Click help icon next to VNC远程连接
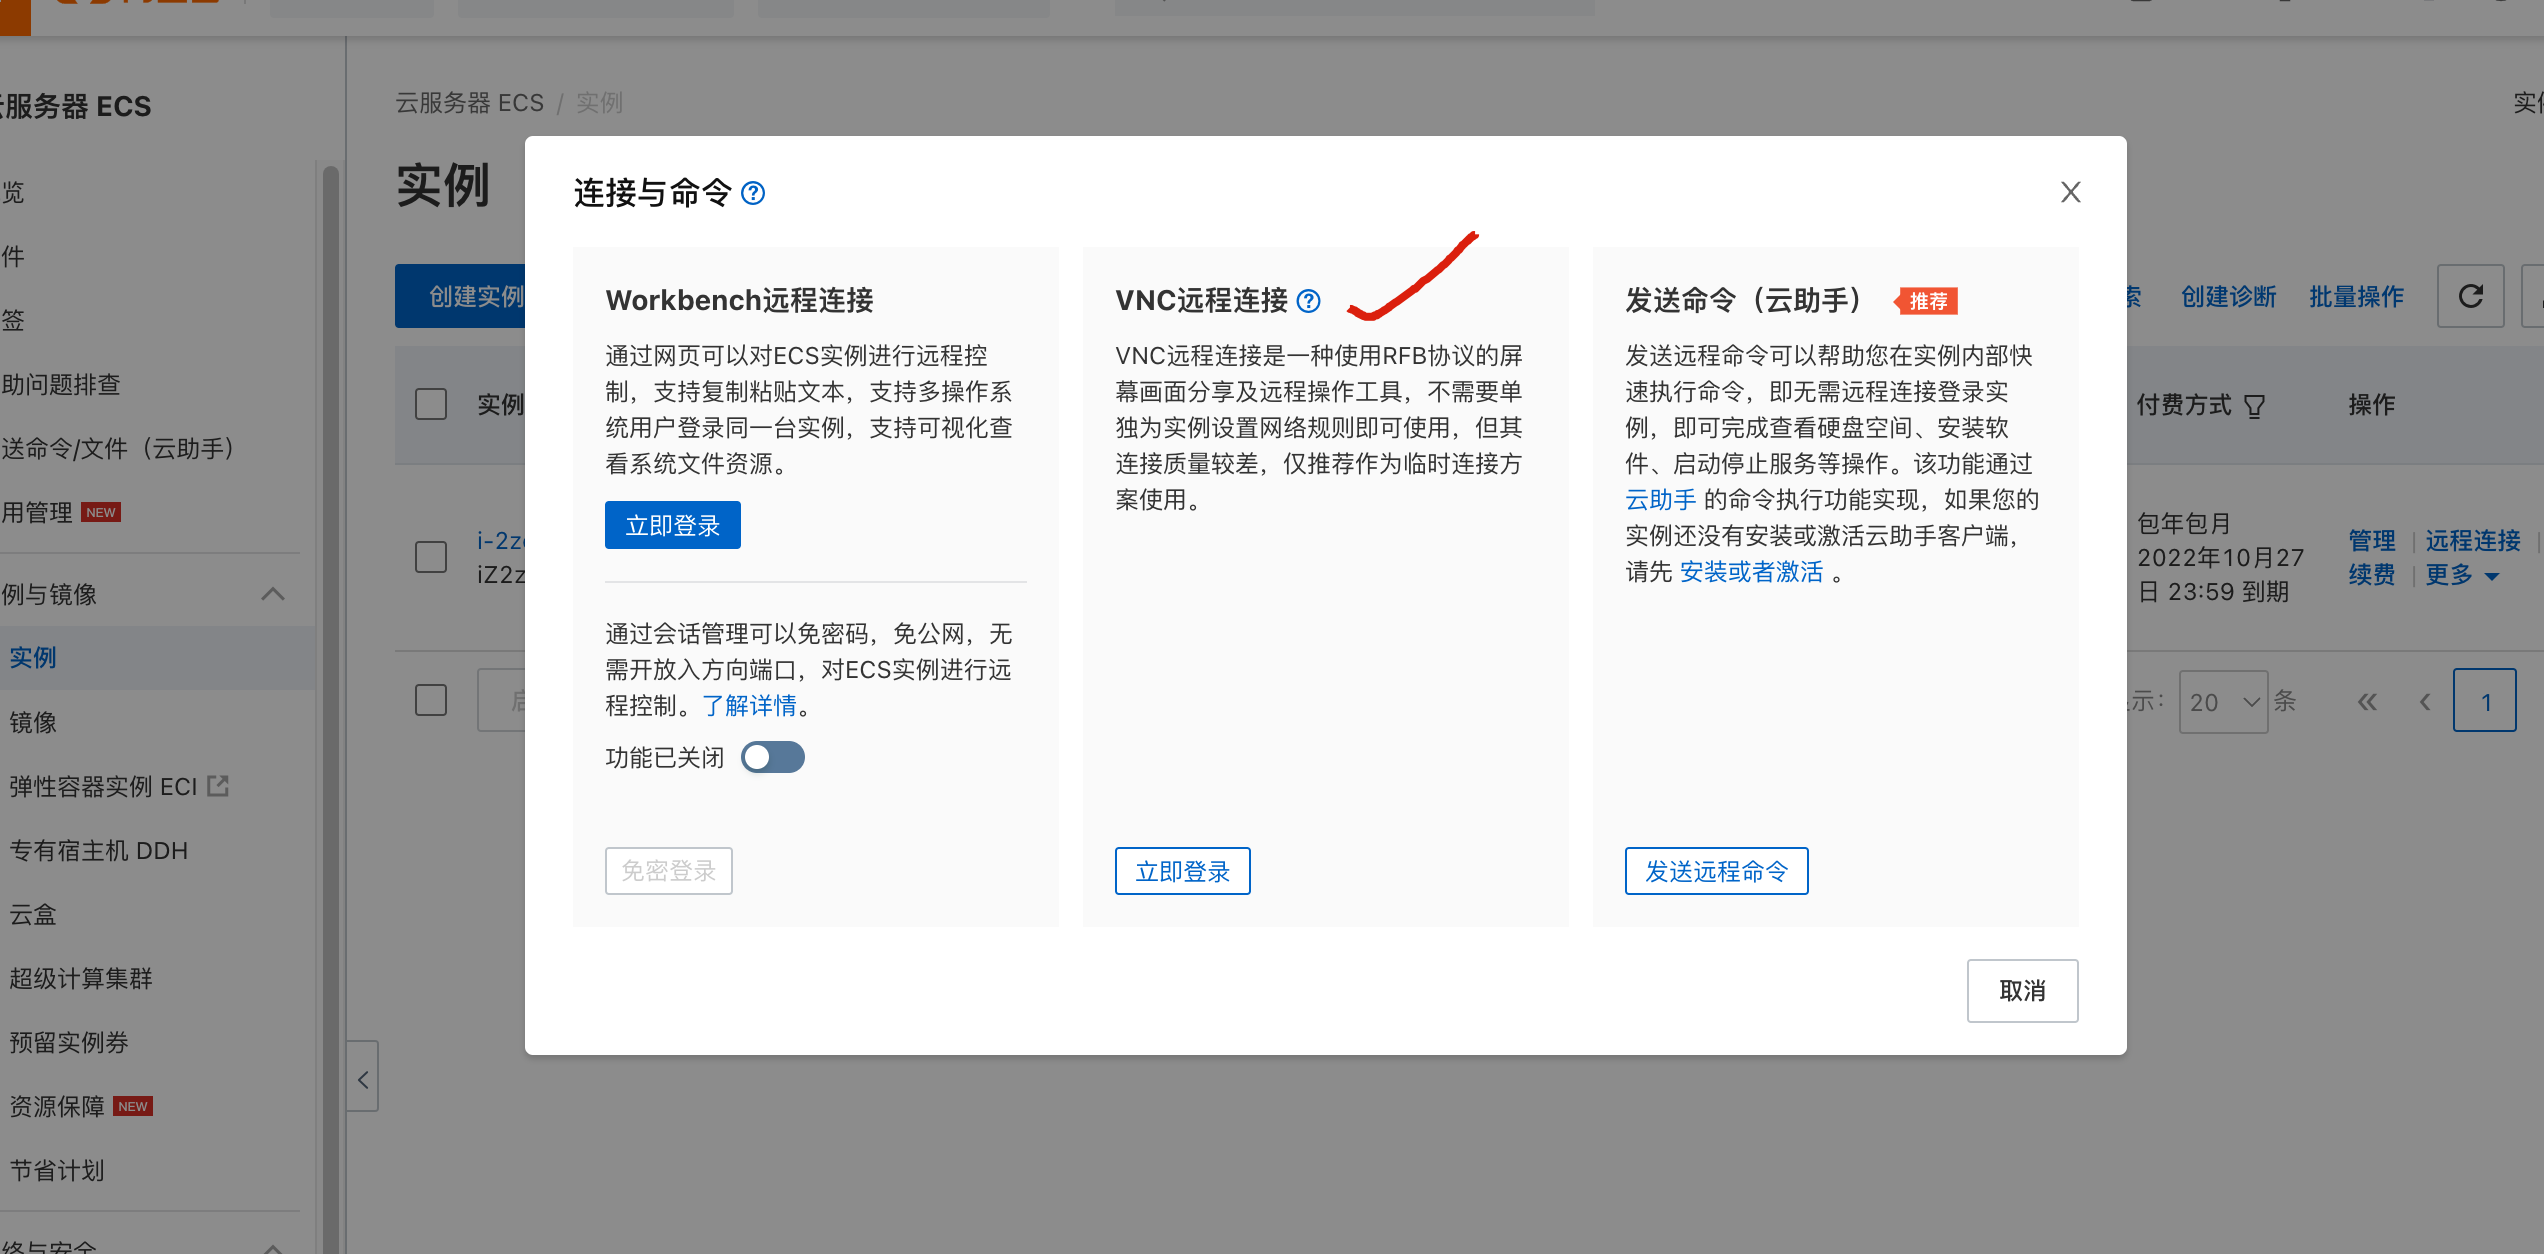 tap(1308, 301)
